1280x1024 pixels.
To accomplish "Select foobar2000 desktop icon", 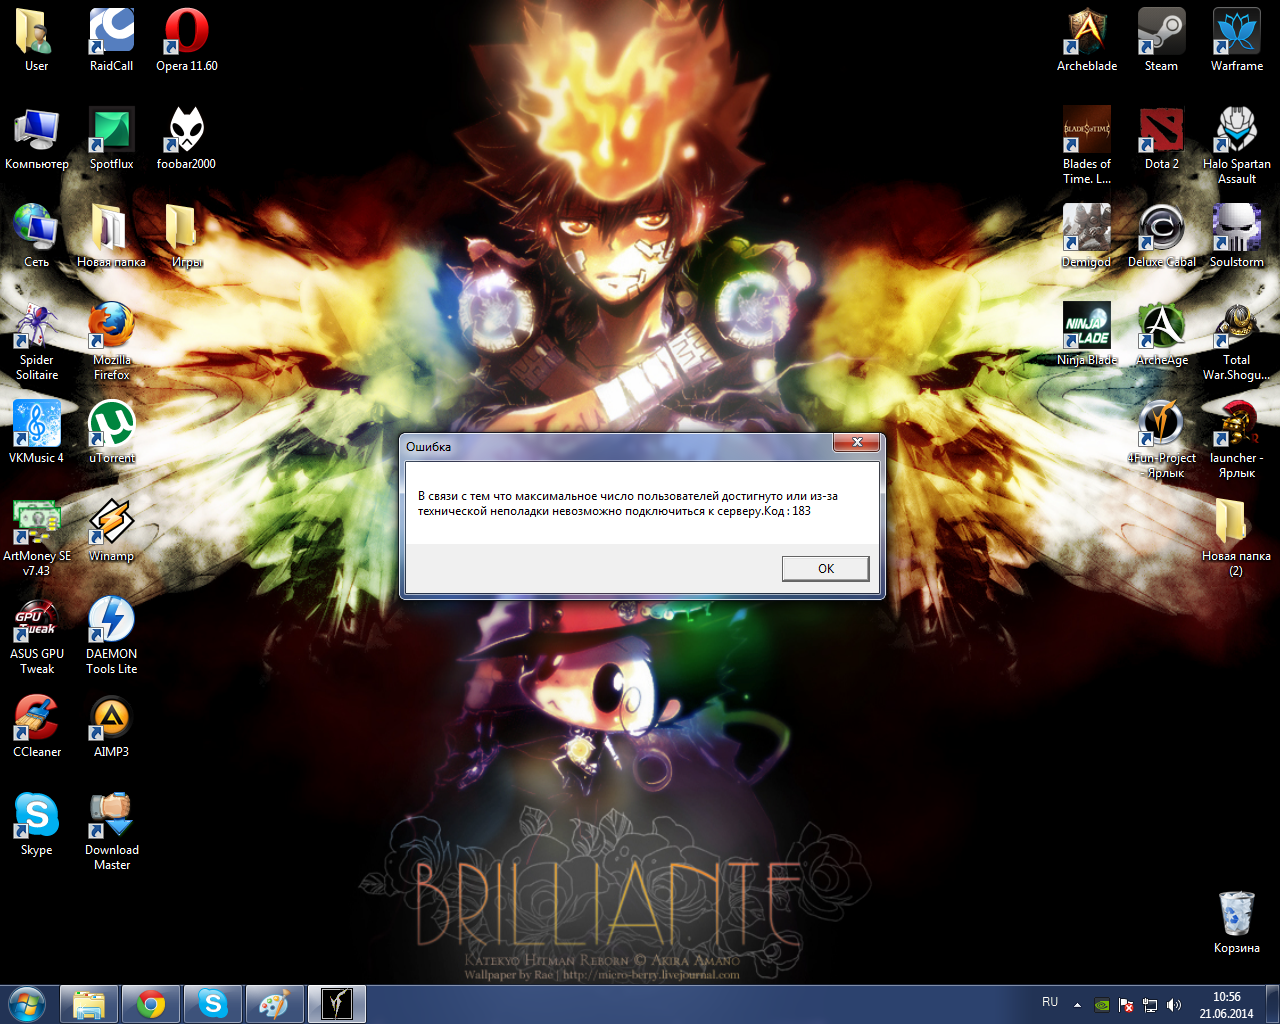I will (x=186, y=139).
